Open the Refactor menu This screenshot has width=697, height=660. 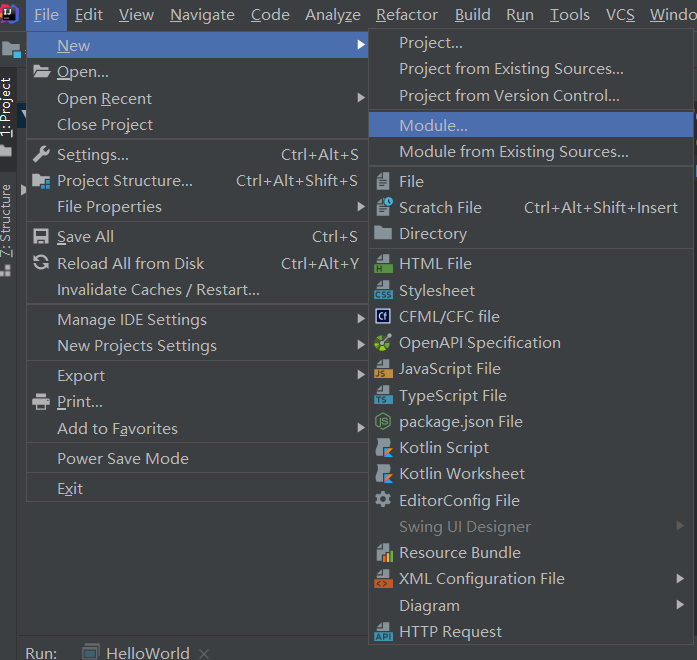click(x=407, y=15)
